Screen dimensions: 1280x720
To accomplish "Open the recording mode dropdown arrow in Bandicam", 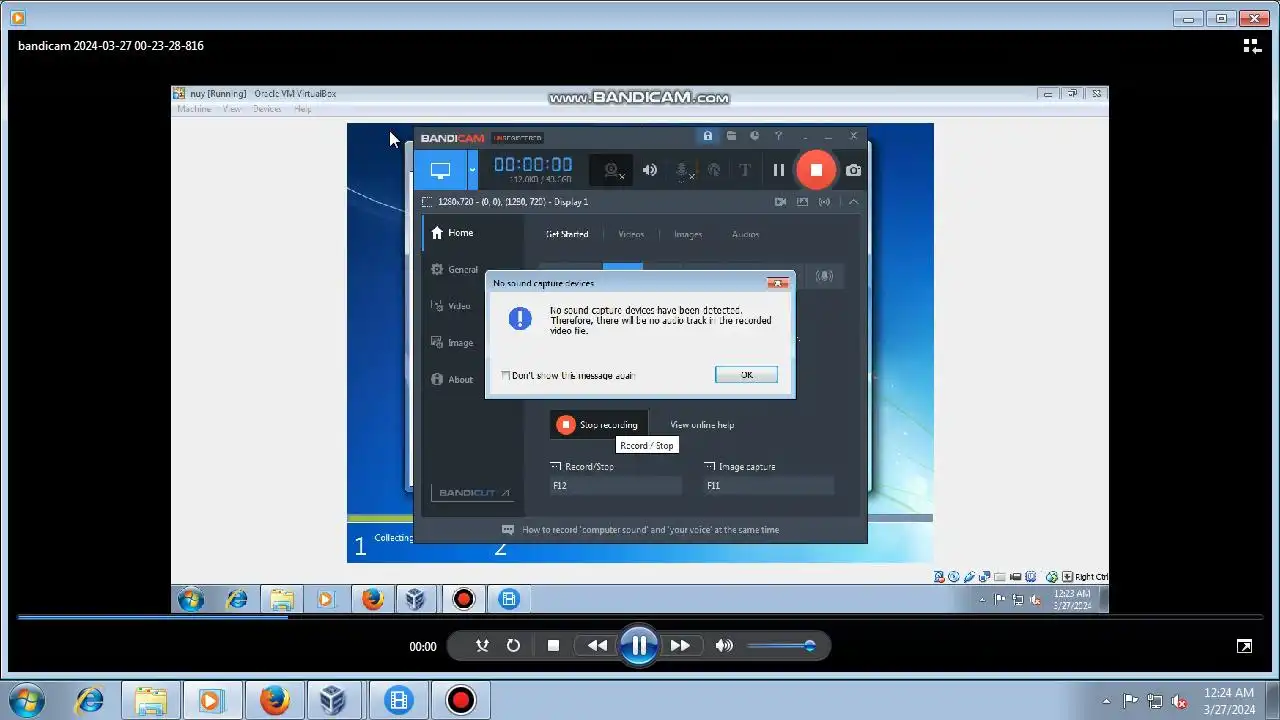I will coord(472,170).
